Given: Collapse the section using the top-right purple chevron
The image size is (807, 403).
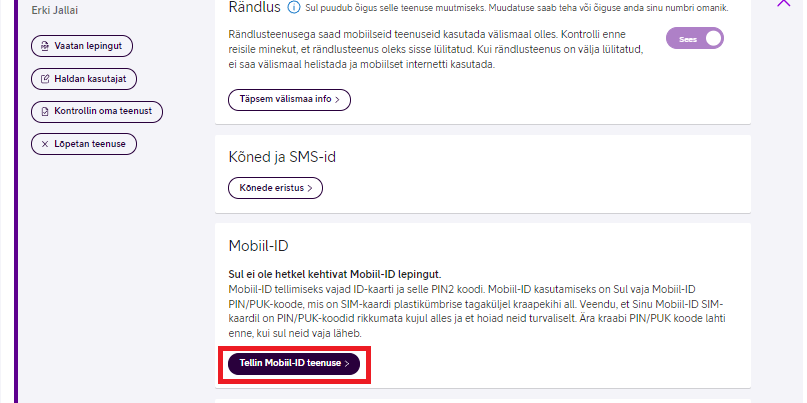Looking at the screenshot, I should click(783, 3).
